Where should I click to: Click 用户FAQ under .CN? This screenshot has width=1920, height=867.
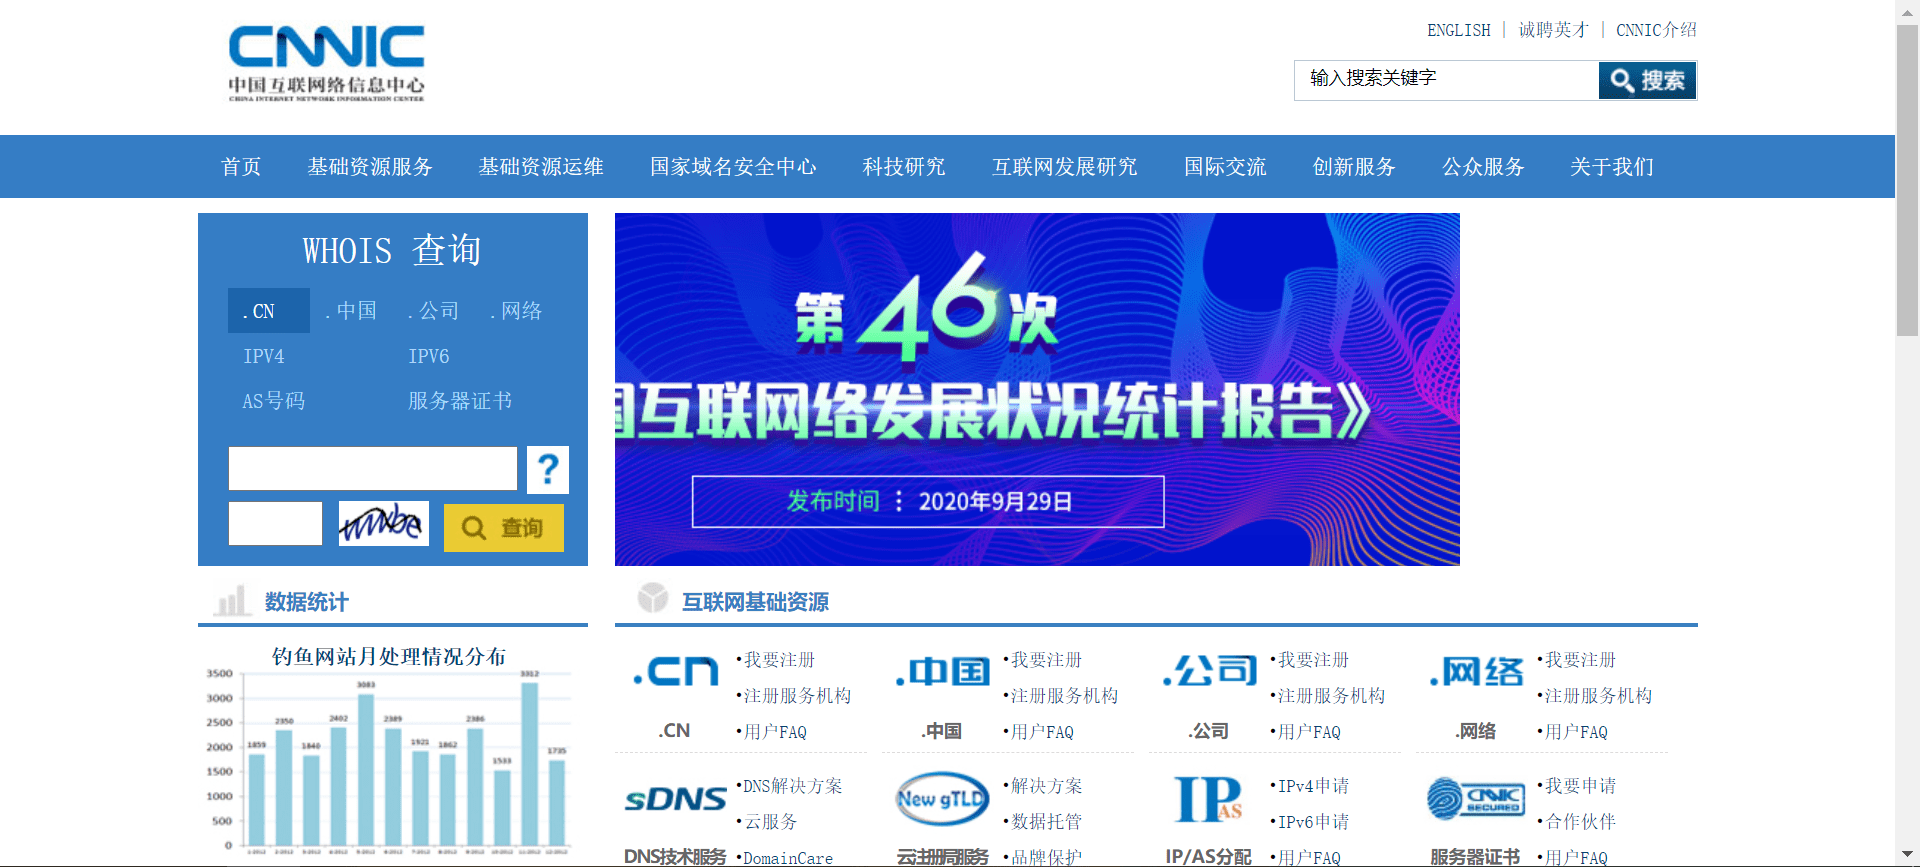[775, 732]
